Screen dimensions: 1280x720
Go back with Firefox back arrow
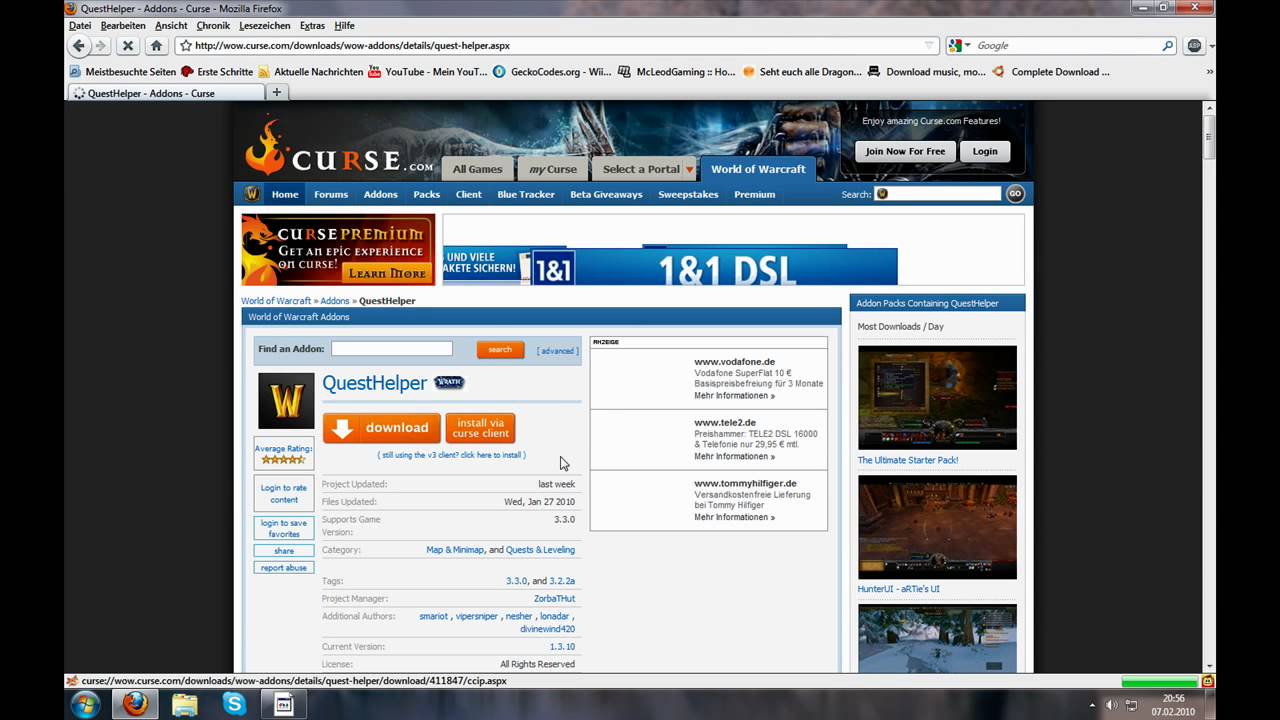(x=79, y=46)
